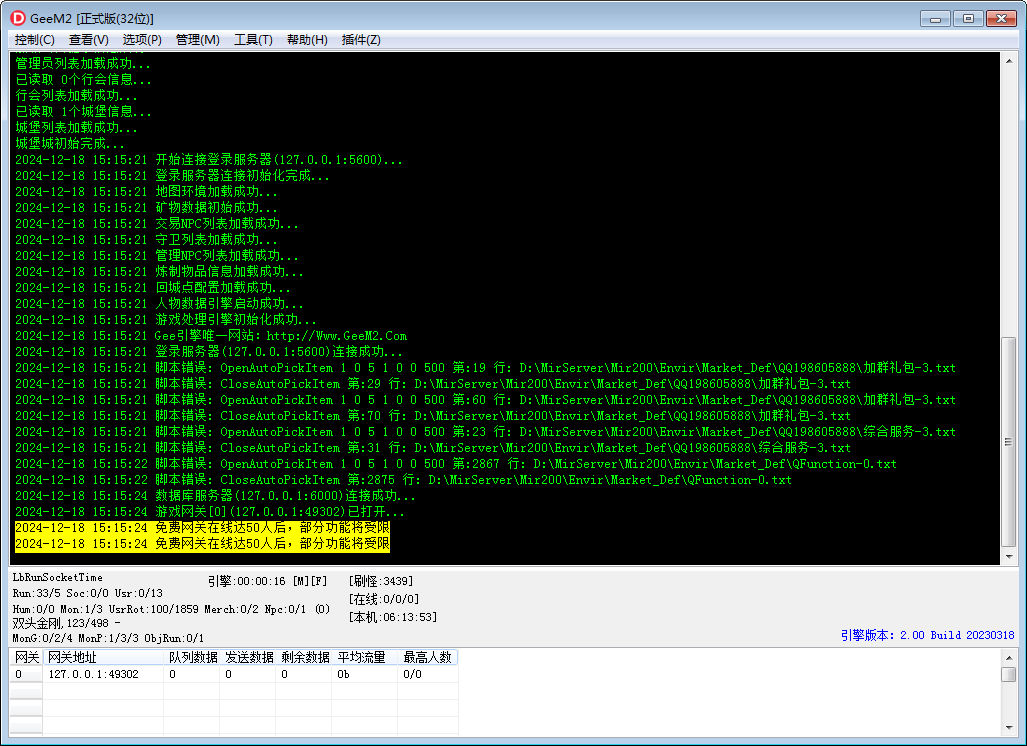Click the 管理员列表加载成功 log line
The image size is (1027, 746).
coord(83,64)
